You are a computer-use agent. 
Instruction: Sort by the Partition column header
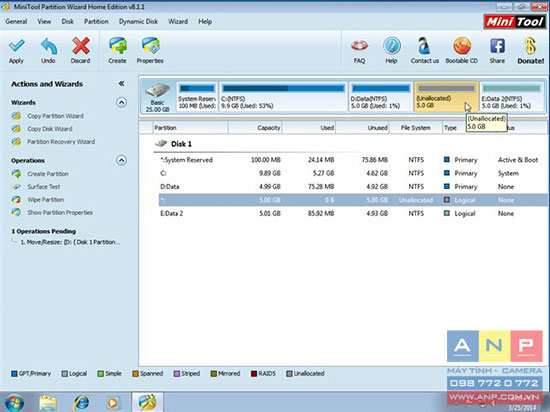click(x=191, y=128)
